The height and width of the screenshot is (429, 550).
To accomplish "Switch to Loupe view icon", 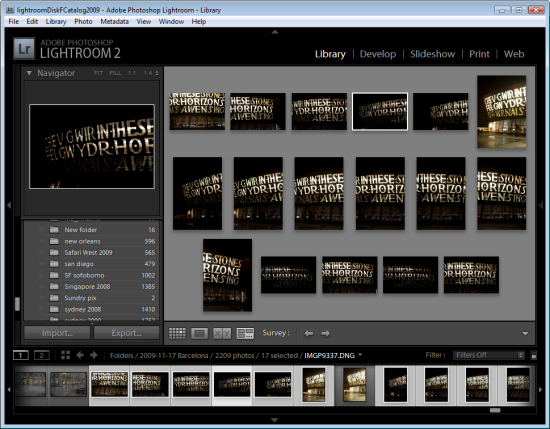I will (199, 333).
